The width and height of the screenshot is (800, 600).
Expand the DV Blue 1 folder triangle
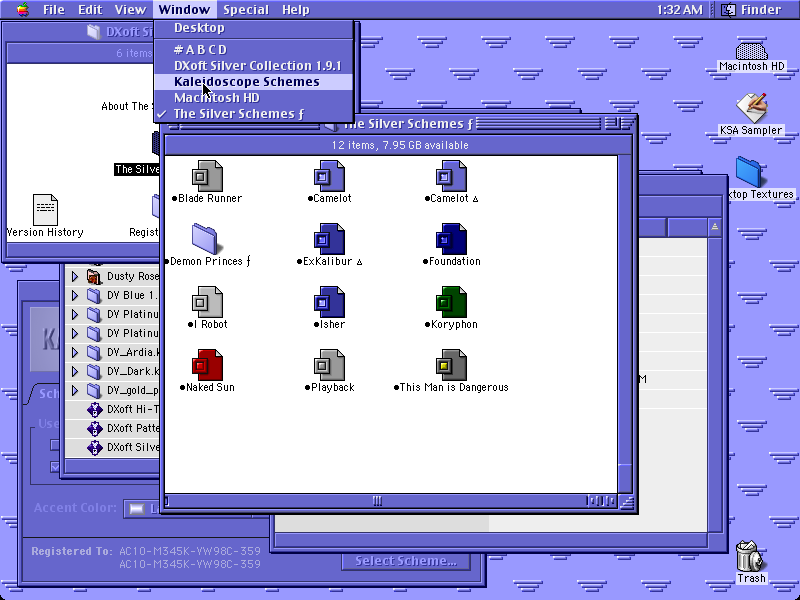[75, 295]
